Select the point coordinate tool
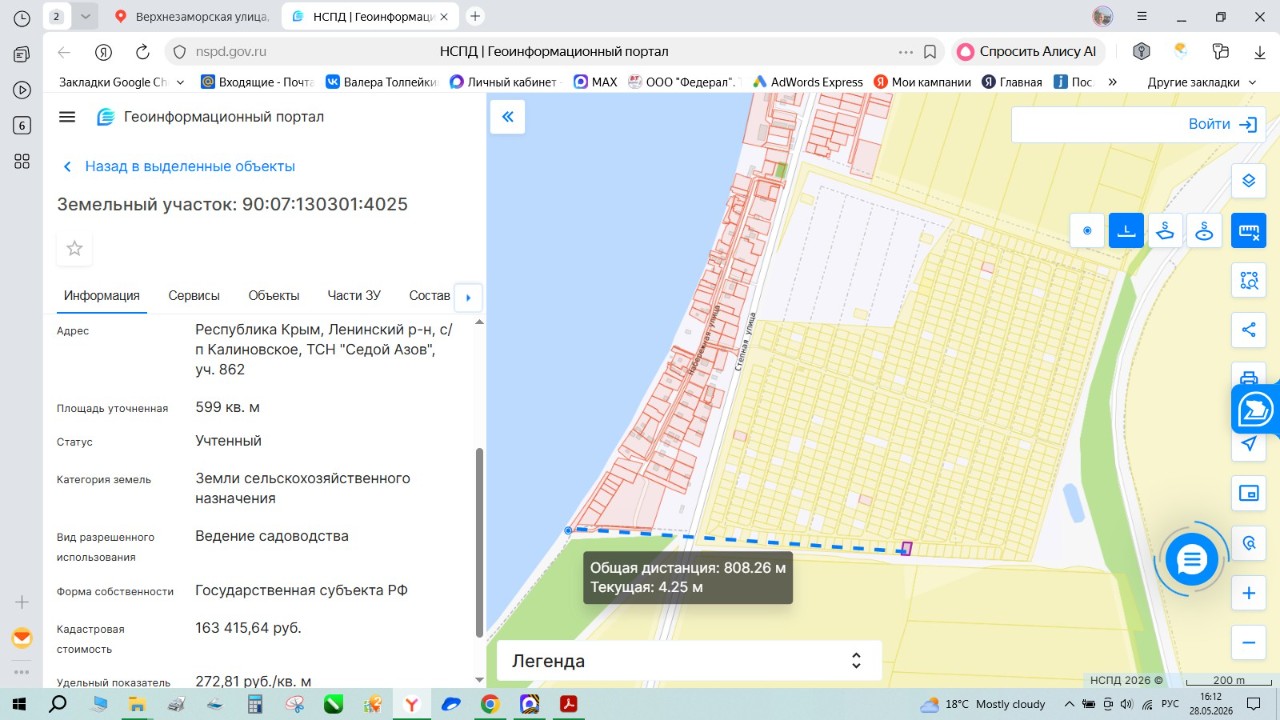The image size is (1280, 720). [x=1087, y=231]
